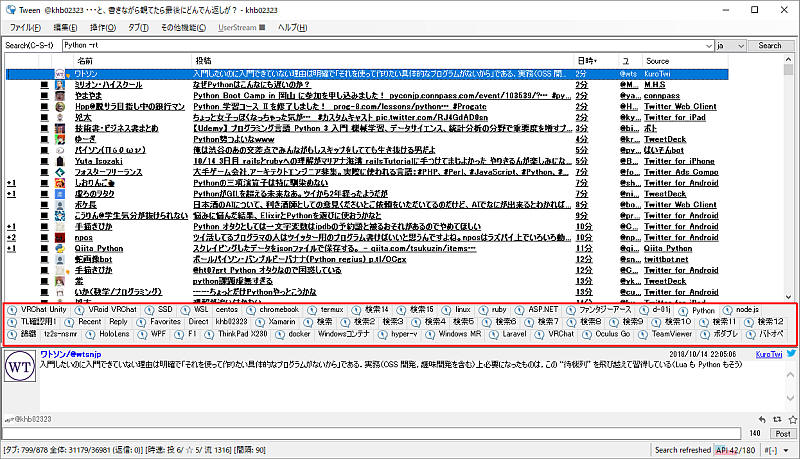Image resolution: width=800 pixels, height=459 pixels.
Task: Click the Twitter bird icon beside KuroTwi
Action: pos(791,353)
